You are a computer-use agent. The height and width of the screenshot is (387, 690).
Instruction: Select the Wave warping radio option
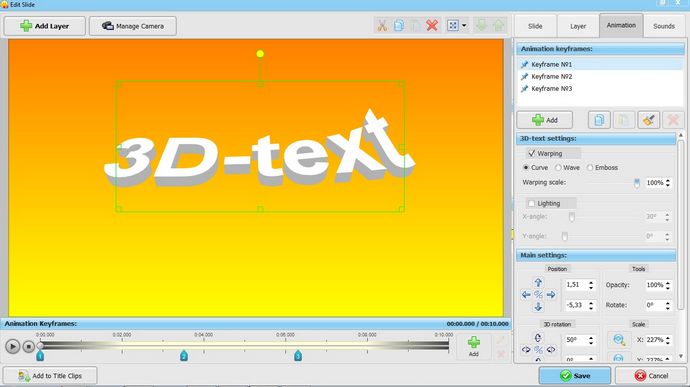point(558,168)
